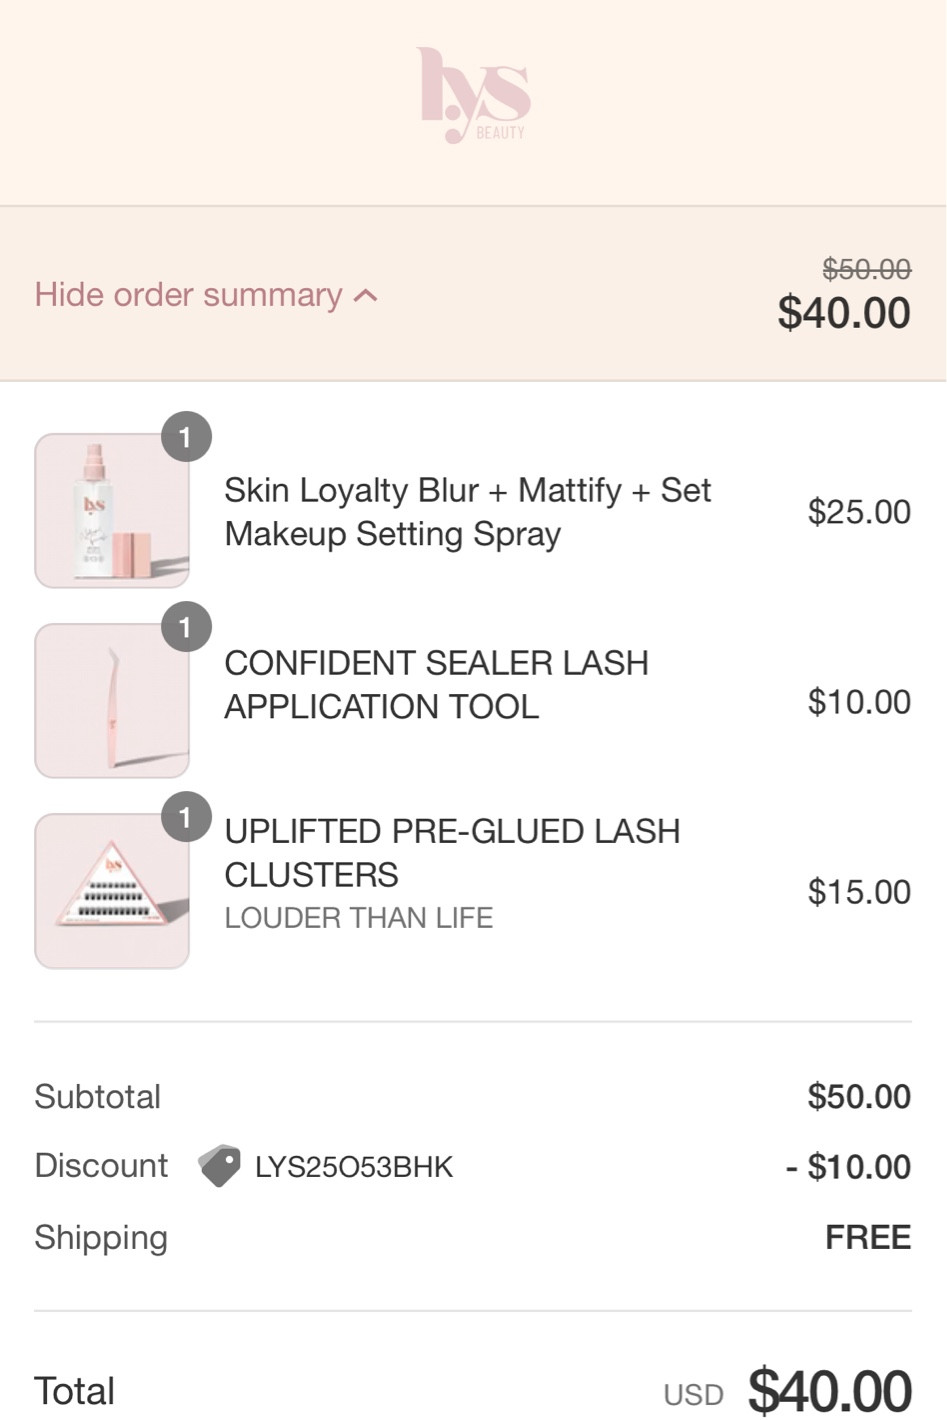Click the Setting Spray product thumbnail
The image size is (947, 1420).
coord(111,510)
